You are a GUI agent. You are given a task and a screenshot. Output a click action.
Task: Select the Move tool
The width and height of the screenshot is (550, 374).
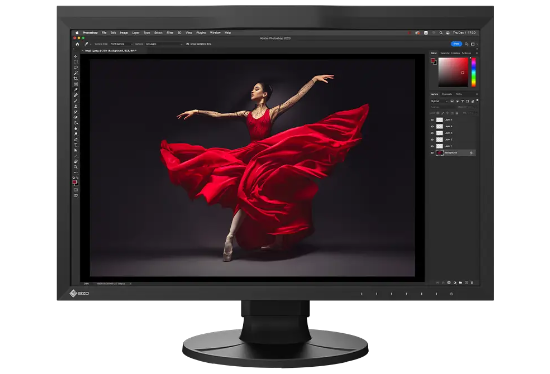(75, 56)
